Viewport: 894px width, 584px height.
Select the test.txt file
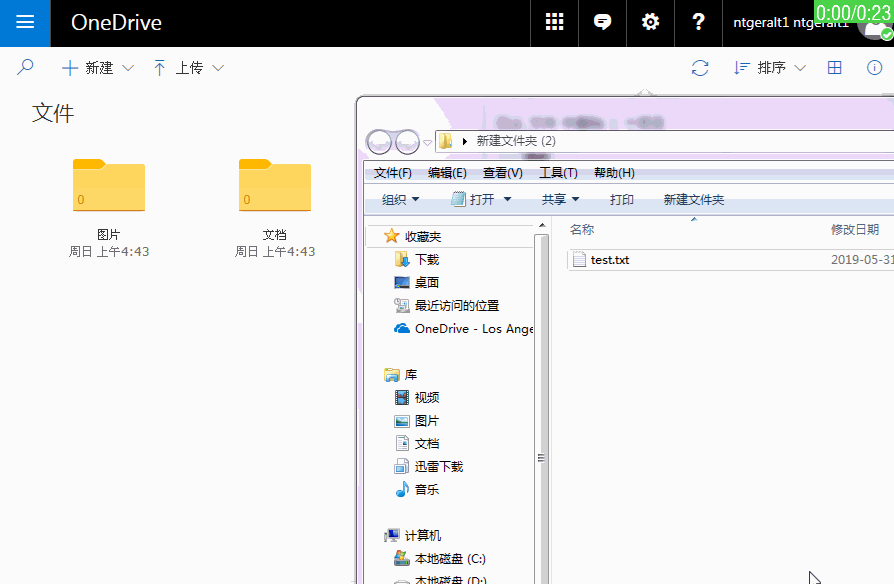click(609, 259)
